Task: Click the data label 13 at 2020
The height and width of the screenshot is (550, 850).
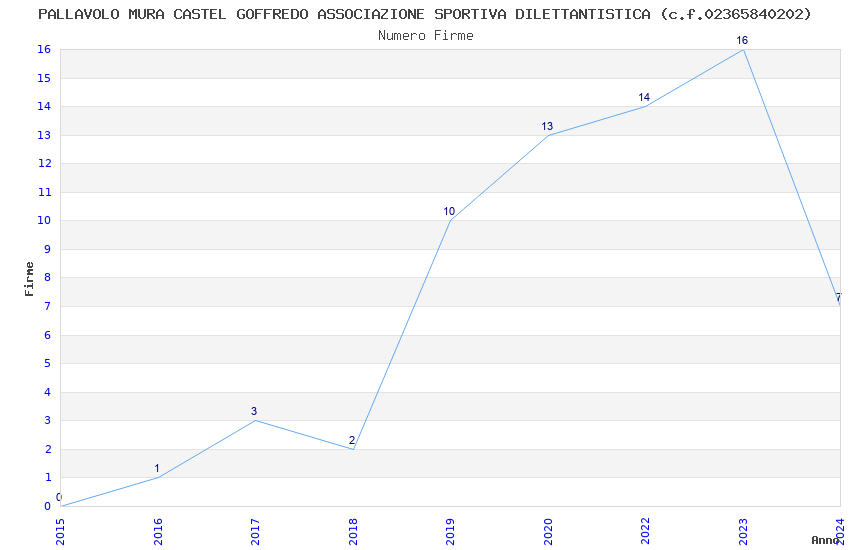Action: click(x=547, y=126)
